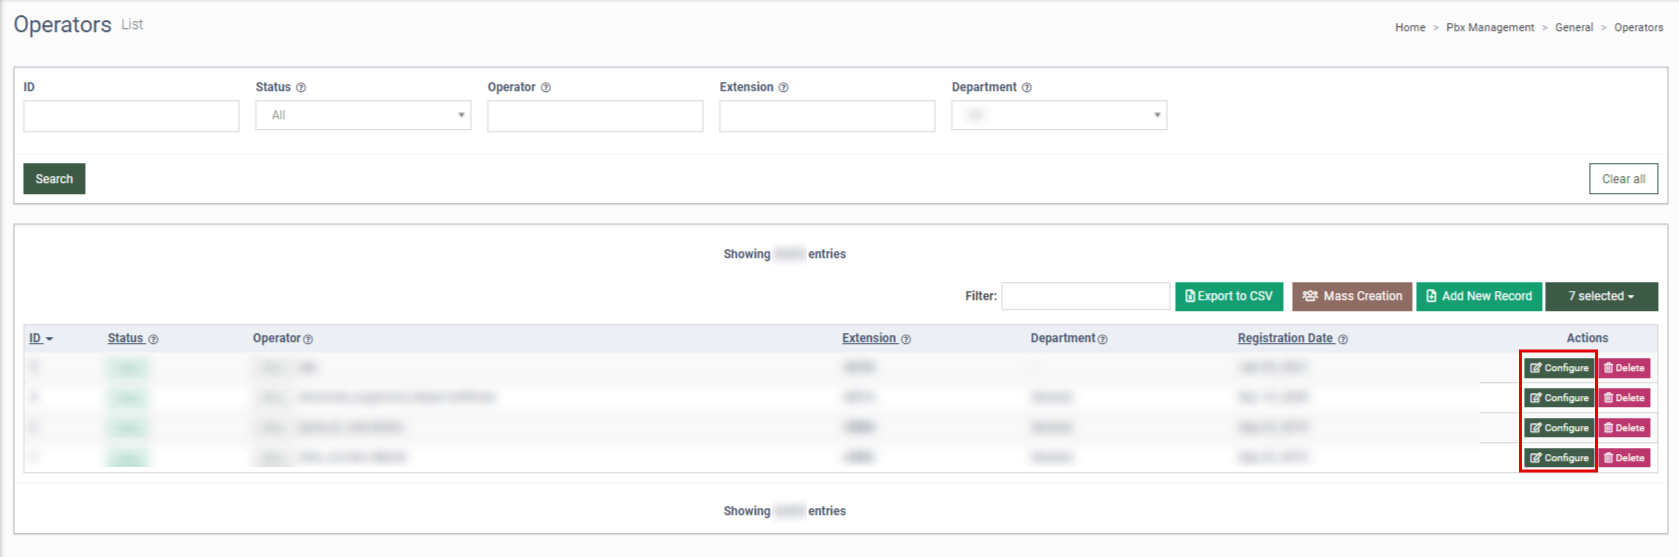Click into the table Filter text field
This screenshot has width=1679, height=557.
pos(1085,296)
